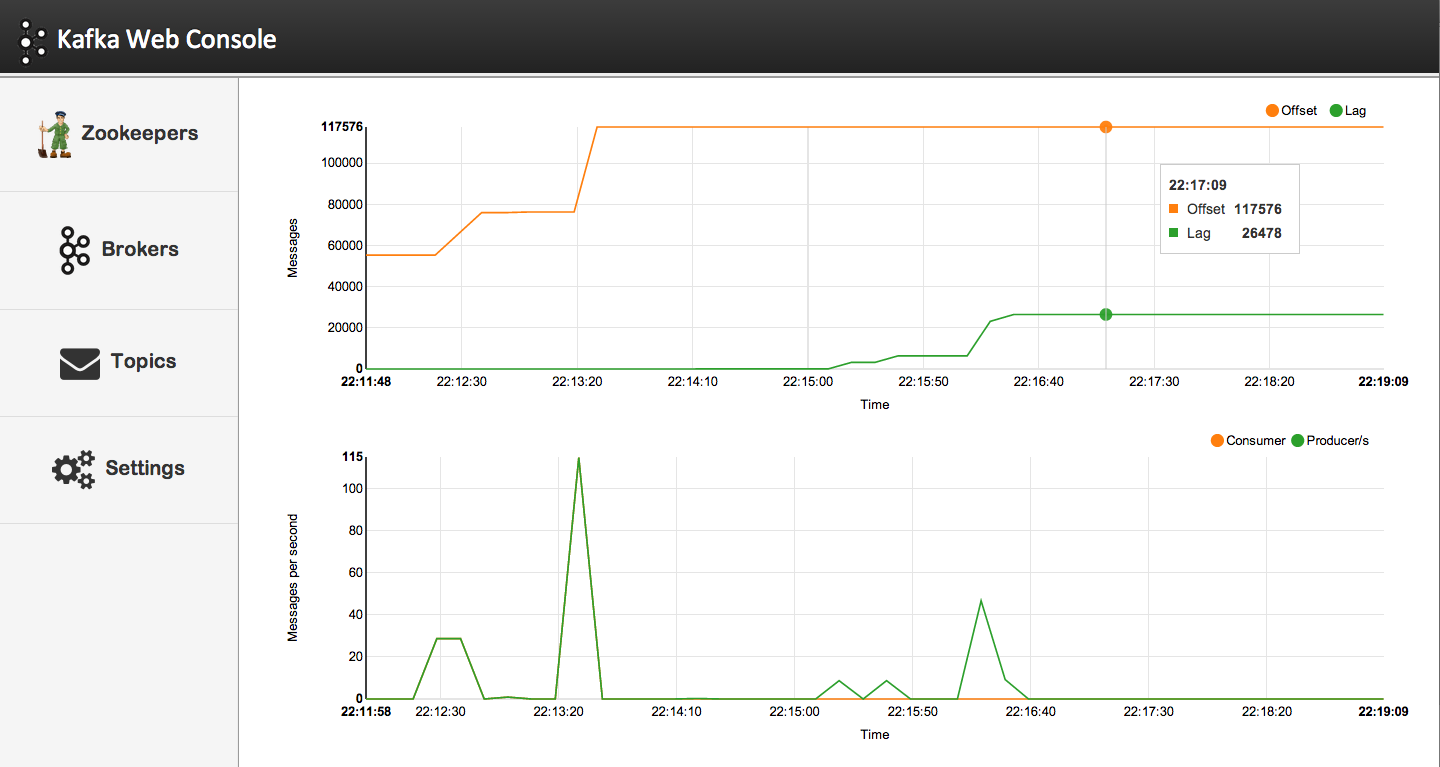
Task: Click the Kafka Web Console title
Action: tap(167, 40)
